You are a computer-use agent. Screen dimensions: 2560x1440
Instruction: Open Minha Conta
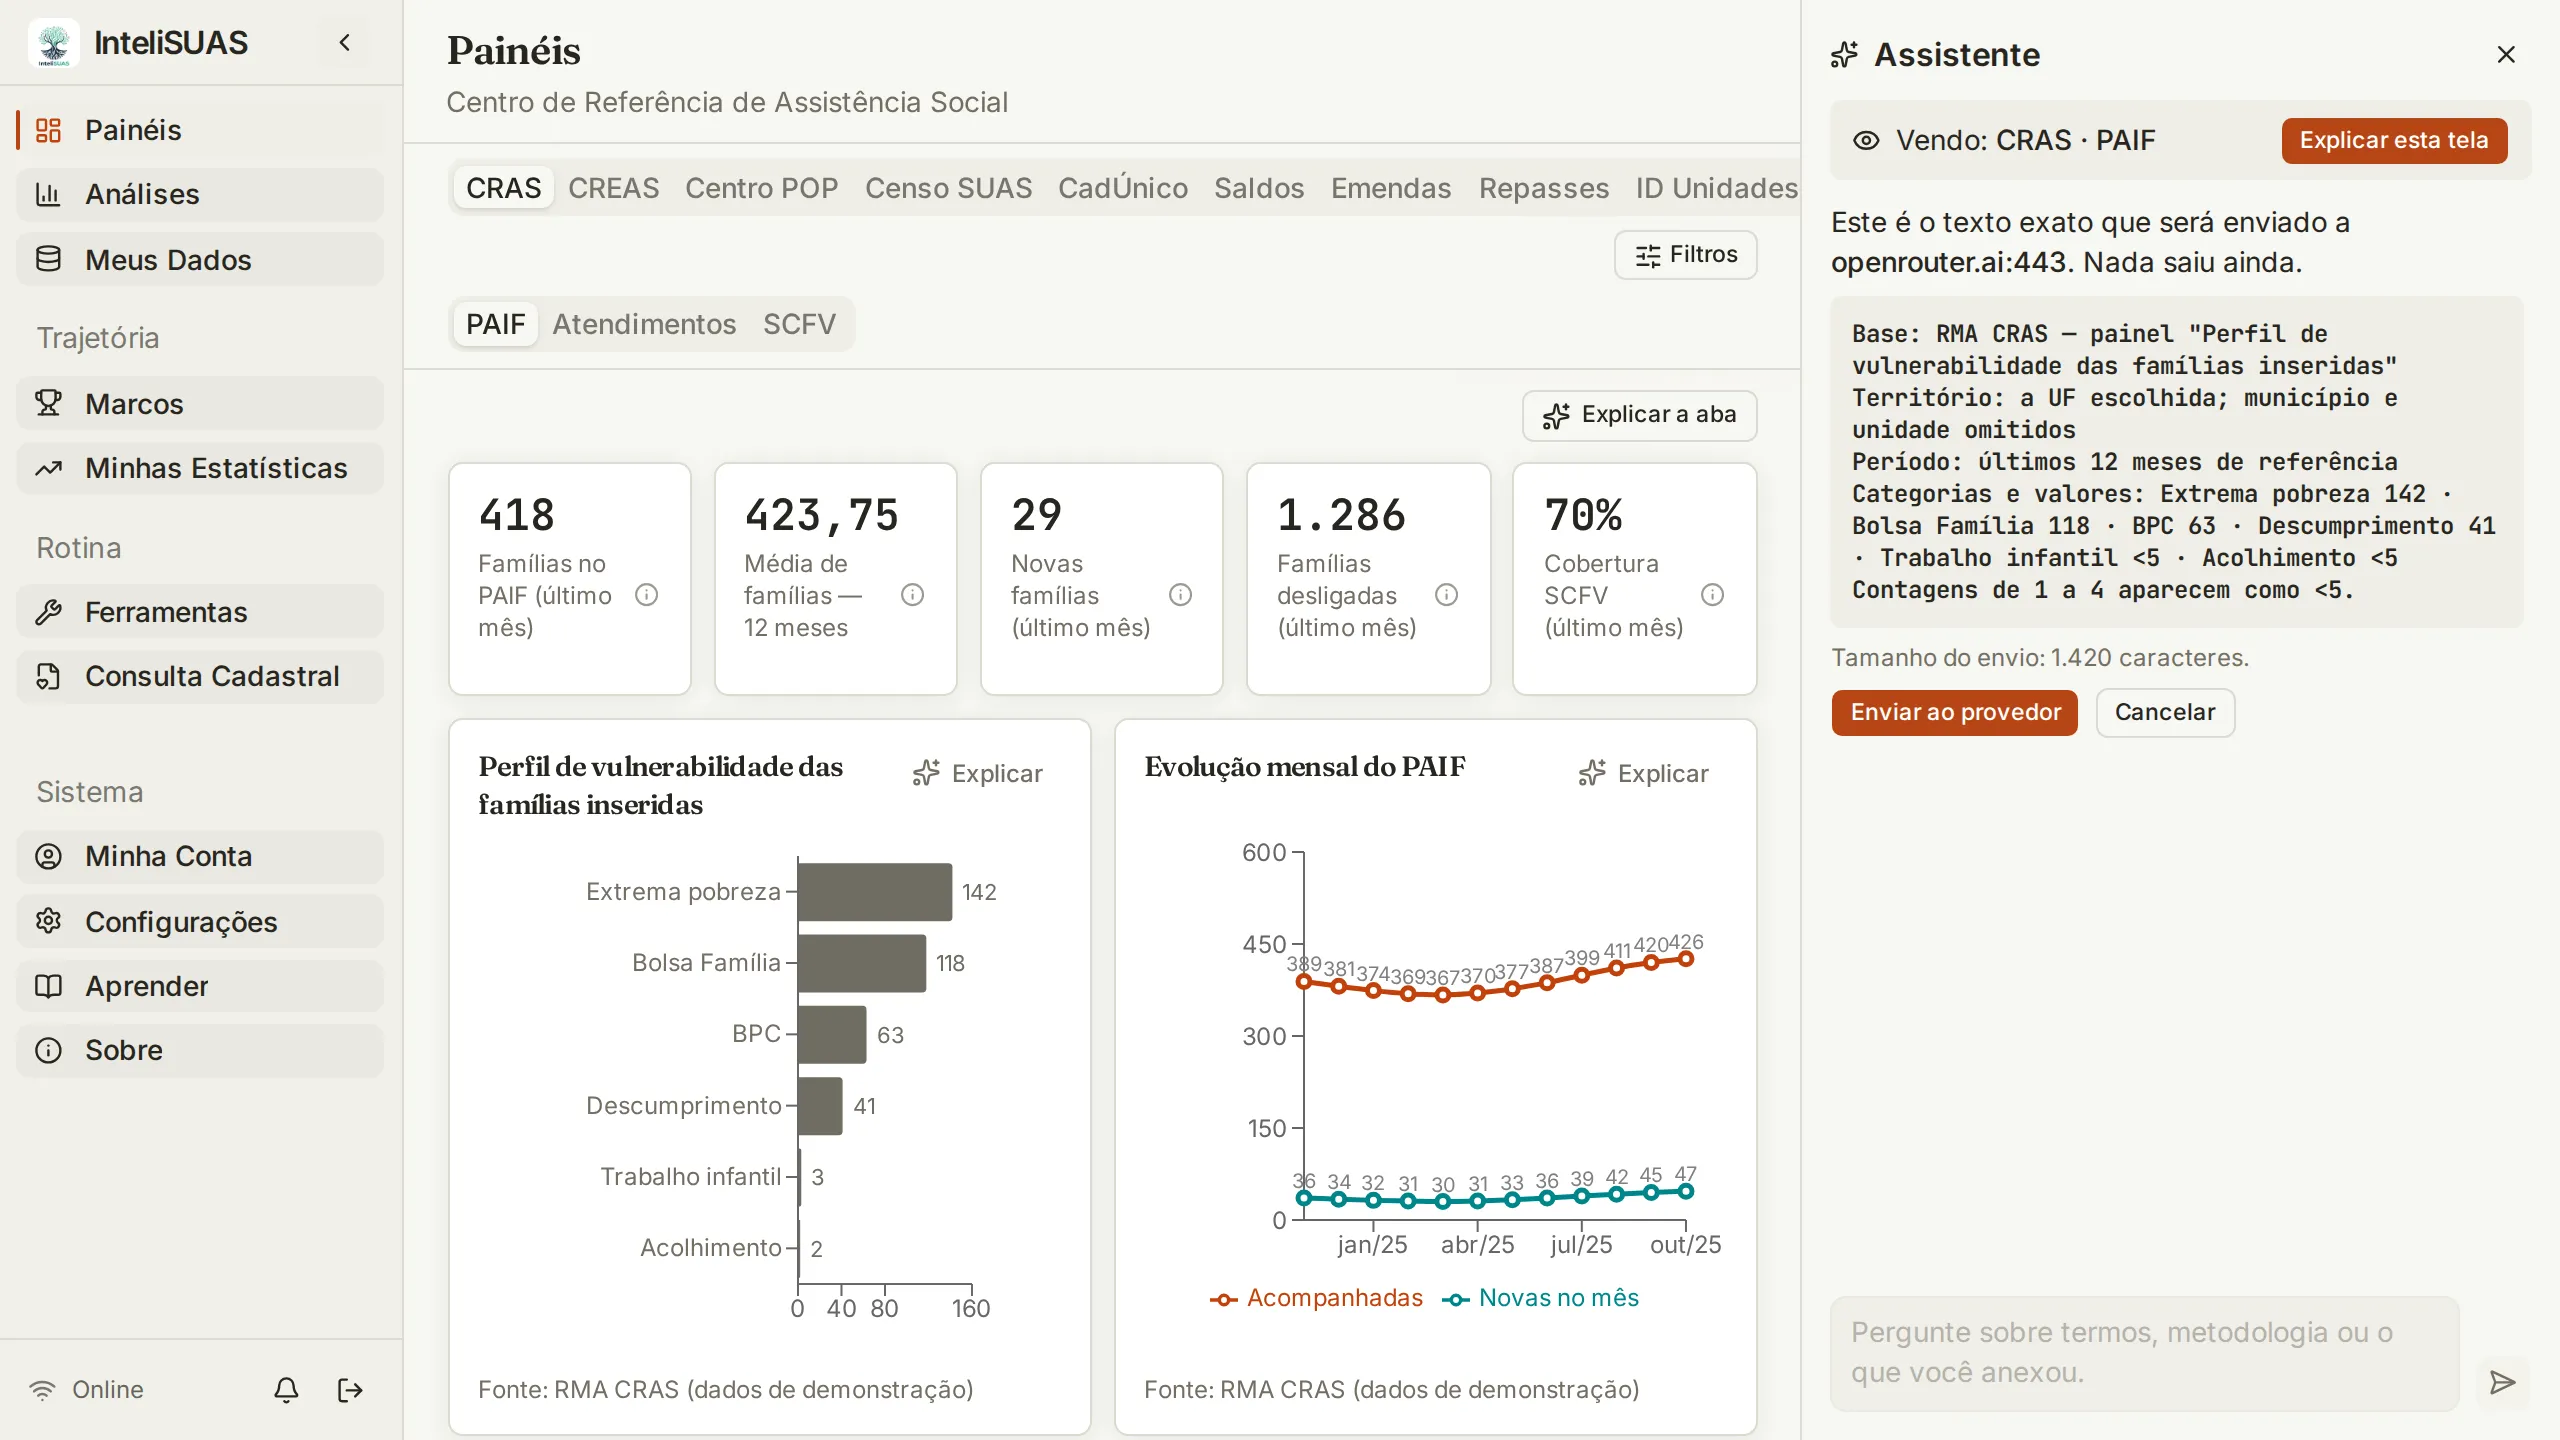pos(200,856)
